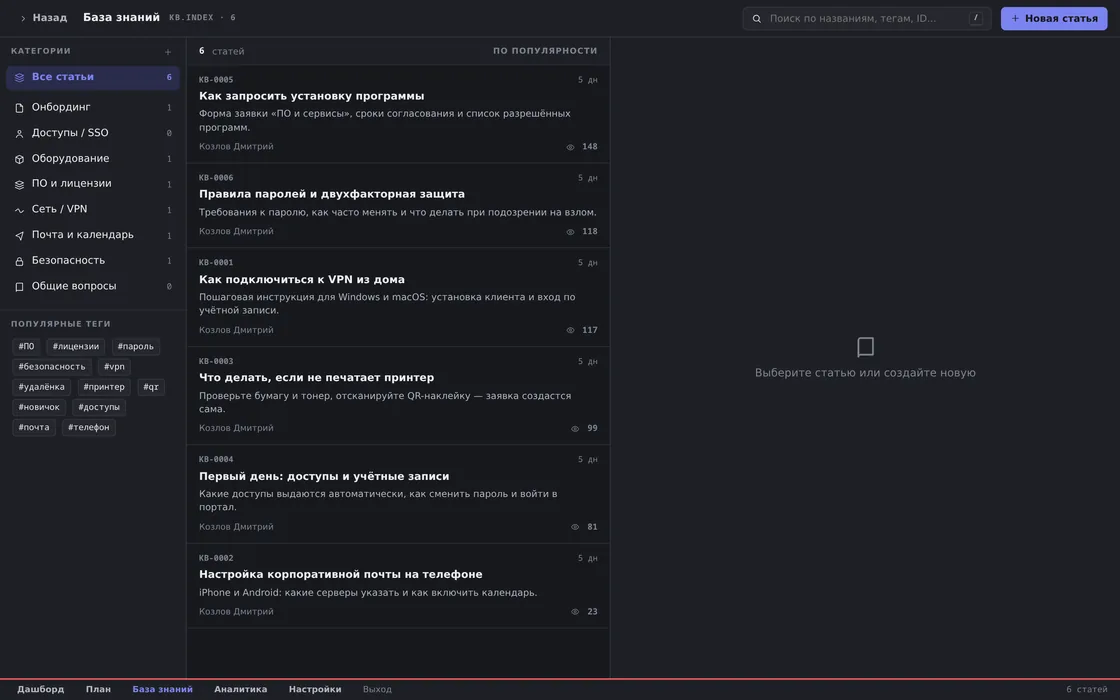Open the По популярности sort control

545,51
